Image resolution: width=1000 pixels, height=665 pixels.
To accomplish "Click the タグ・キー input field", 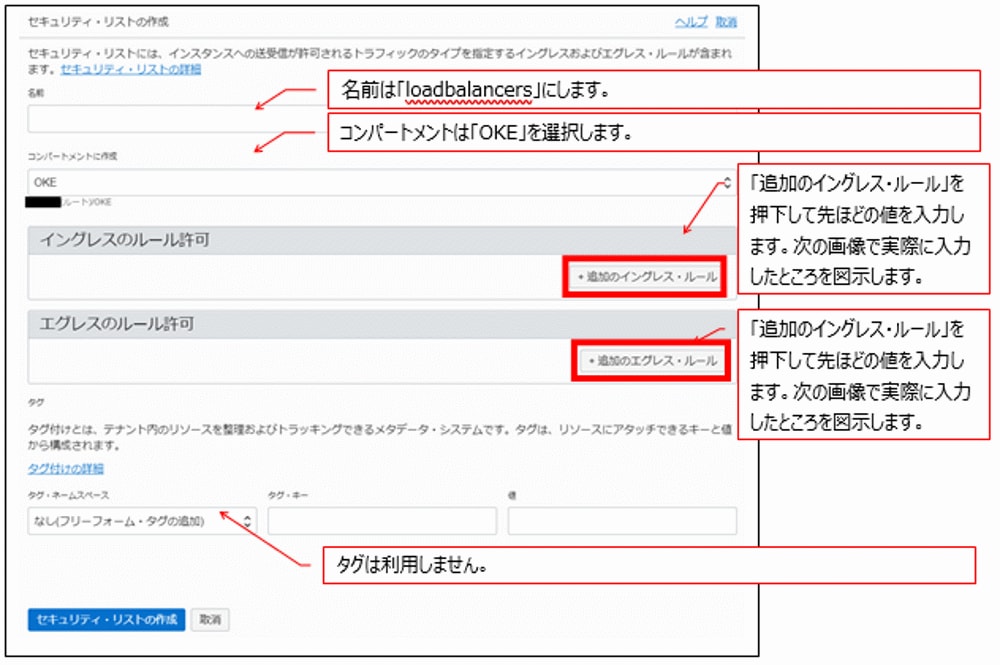I will coord(380,520).
